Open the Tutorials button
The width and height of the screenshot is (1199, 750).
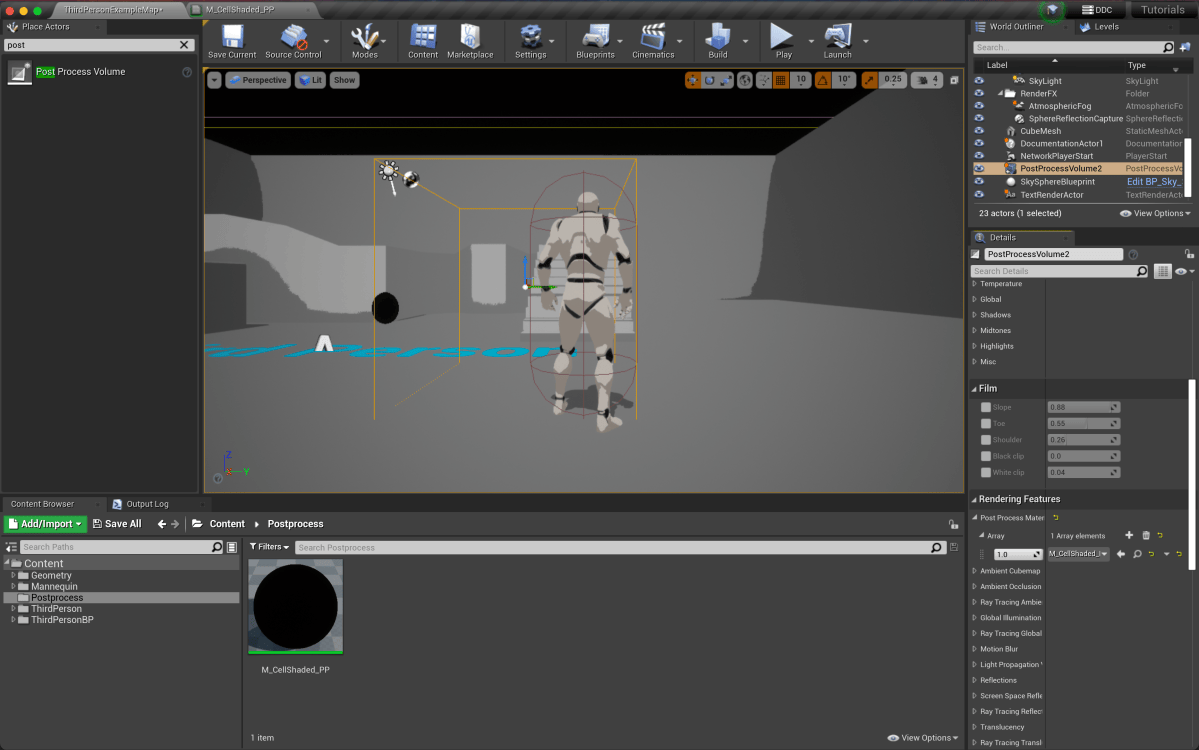click(x=1162, y=10)
